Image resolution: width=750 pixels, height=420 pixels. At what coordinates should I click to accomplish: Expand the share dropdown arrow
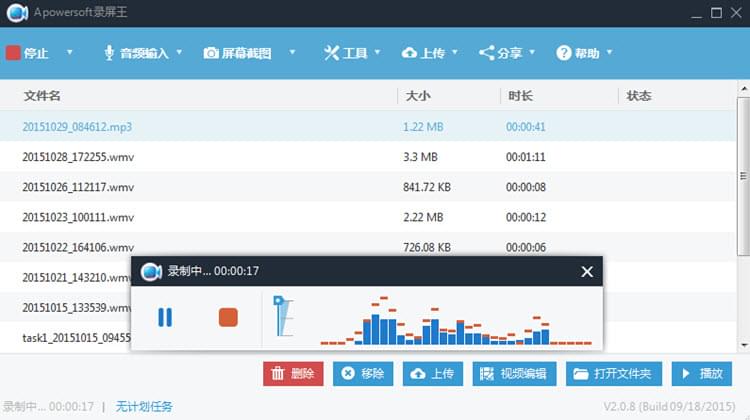pyautogui.click(x=531, y=52)
